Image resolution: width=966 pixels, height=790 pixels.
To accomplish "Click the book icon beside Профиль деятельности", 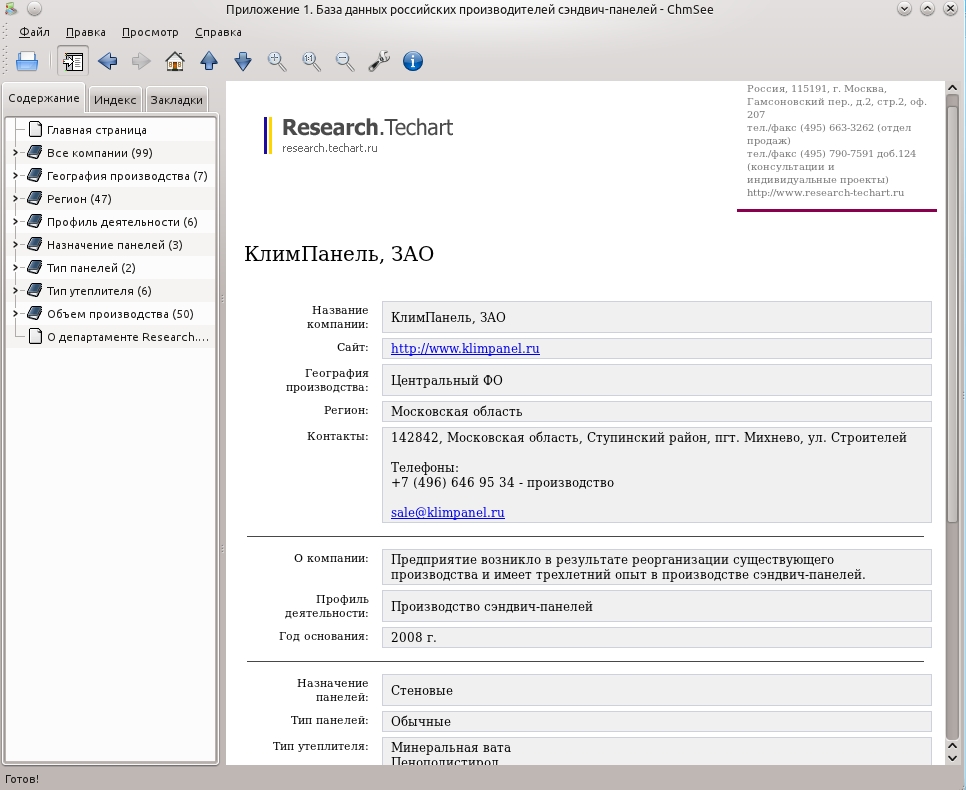I will click(x=35, y=221).
